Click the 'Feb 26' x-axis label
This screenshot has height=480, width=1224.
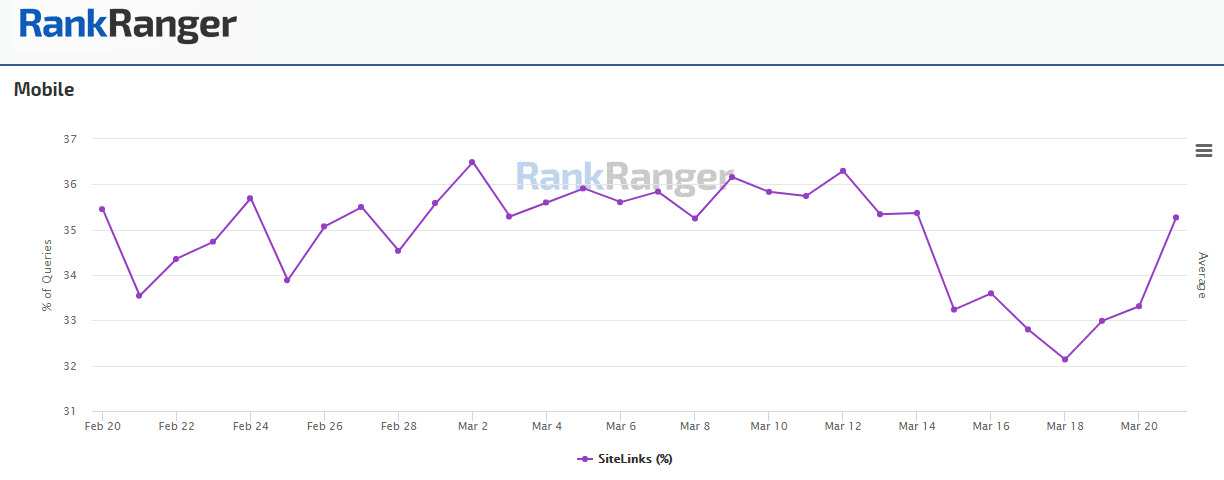[324, 426]
